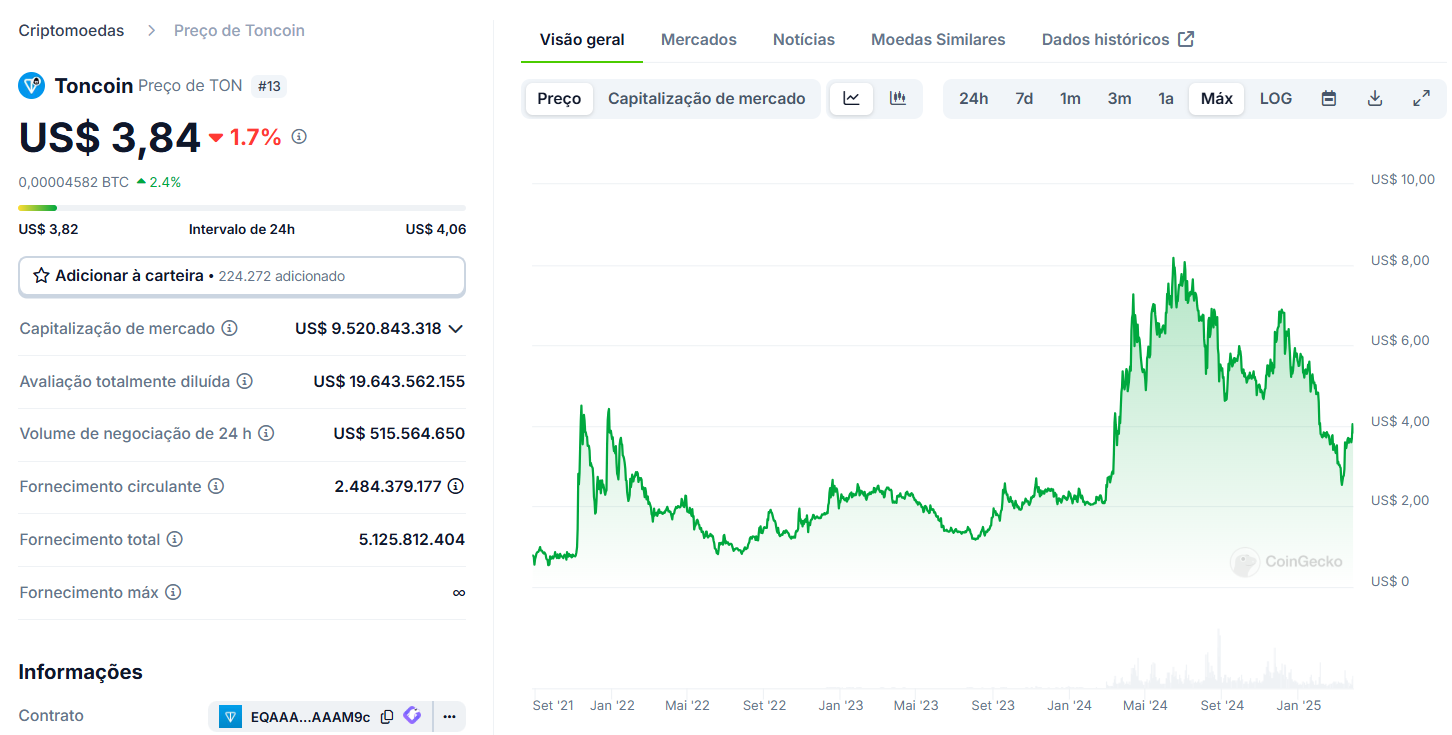Image resolution: width=1452 pixels, height=735 pixels.
Task: Click info icon next to 2.484.379.177
Action: (456, 486)
